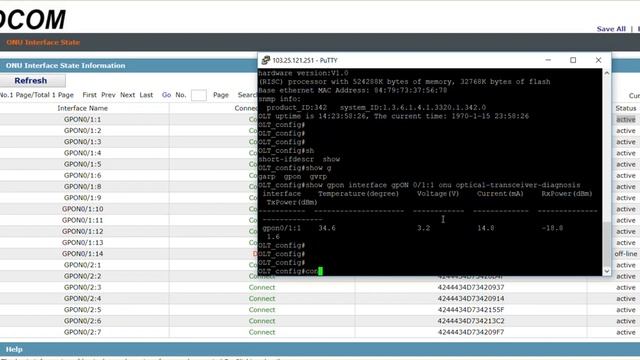Image resolution: width=640 pixels, height=360 pixels.
Task: Click Connect status for GPON0/2:6
Action: pyautogui.click(x=262, y=321)
